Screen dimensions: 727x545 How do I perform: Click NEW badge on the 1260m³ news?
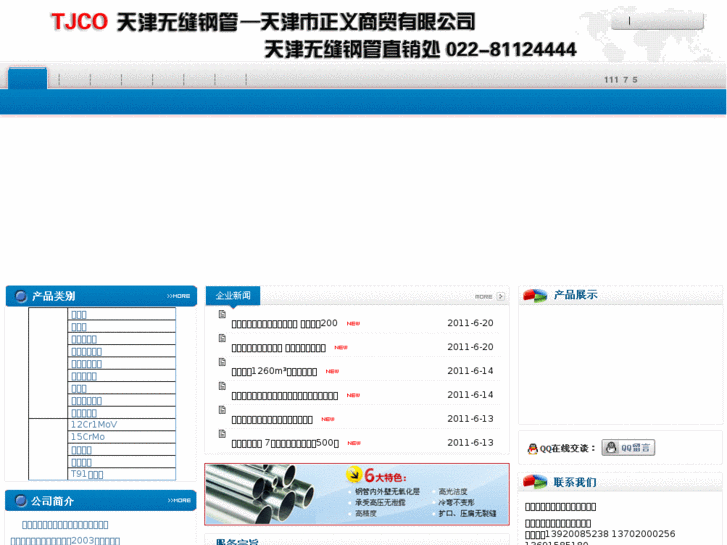coord(332,372)
